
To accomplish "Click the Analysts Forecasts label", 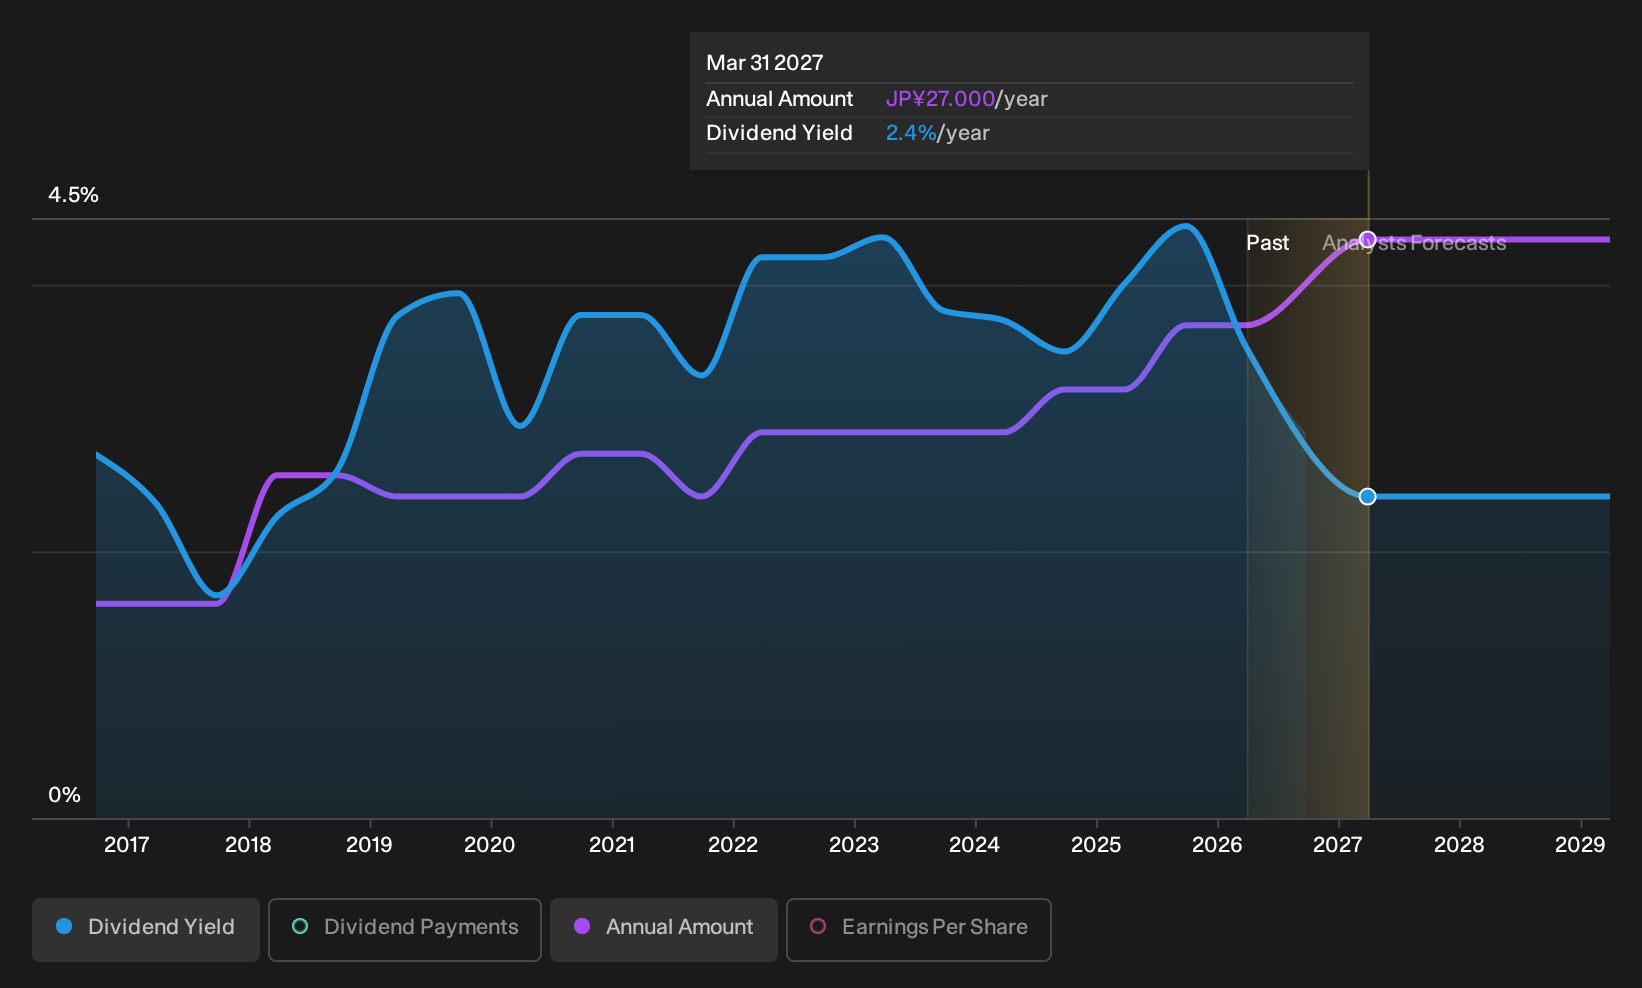I will (1414, 243).
